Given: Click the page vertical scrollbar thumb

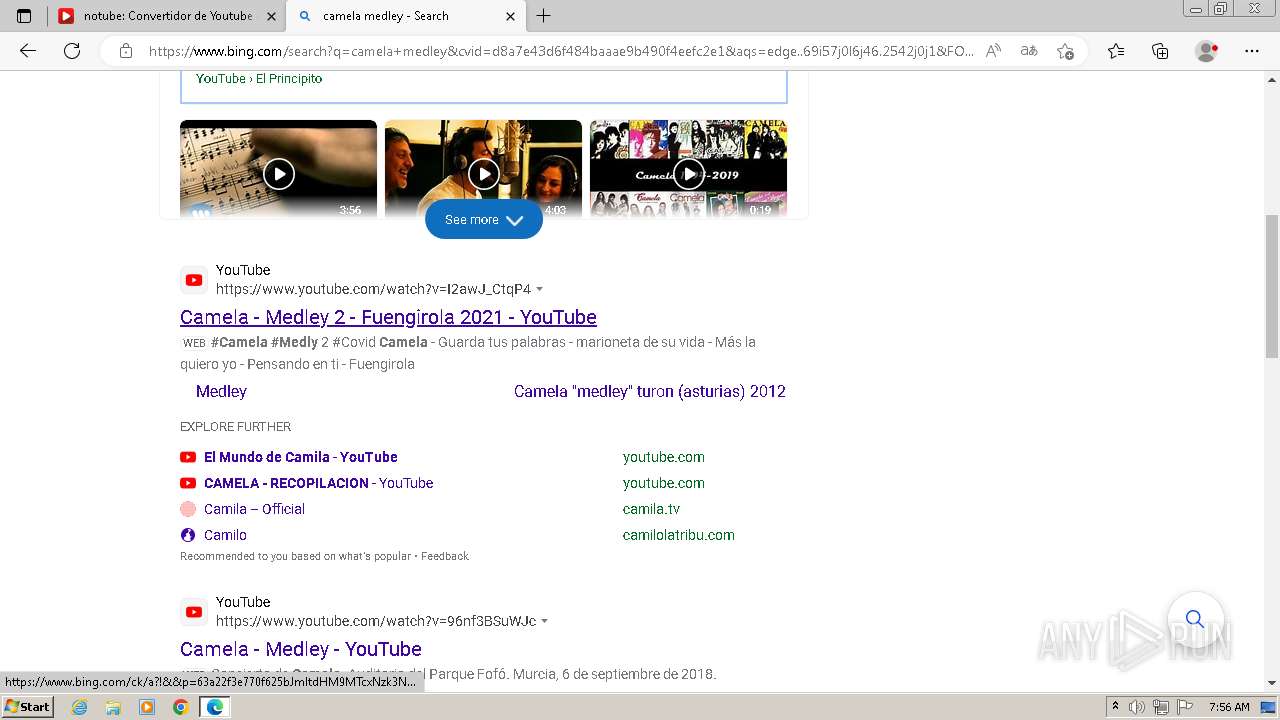Looking at the screenshot, I should point(1272,286).
